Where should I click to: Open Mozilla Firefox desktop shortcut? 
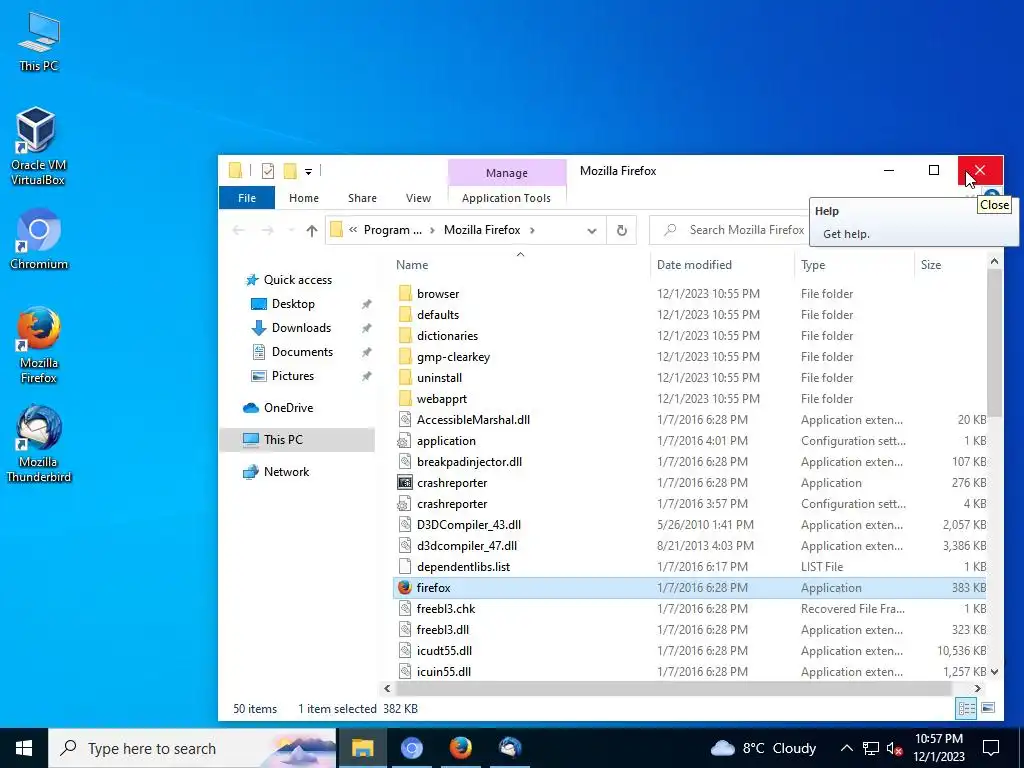pos(39,345)
